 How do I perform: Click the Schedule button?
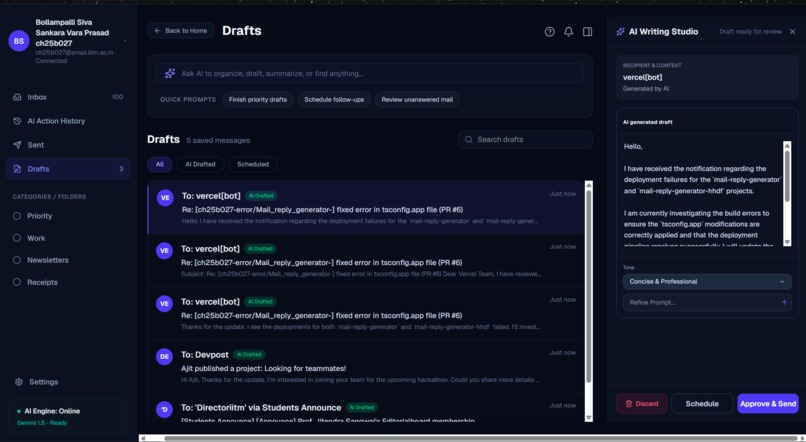(x=702, y=403)
